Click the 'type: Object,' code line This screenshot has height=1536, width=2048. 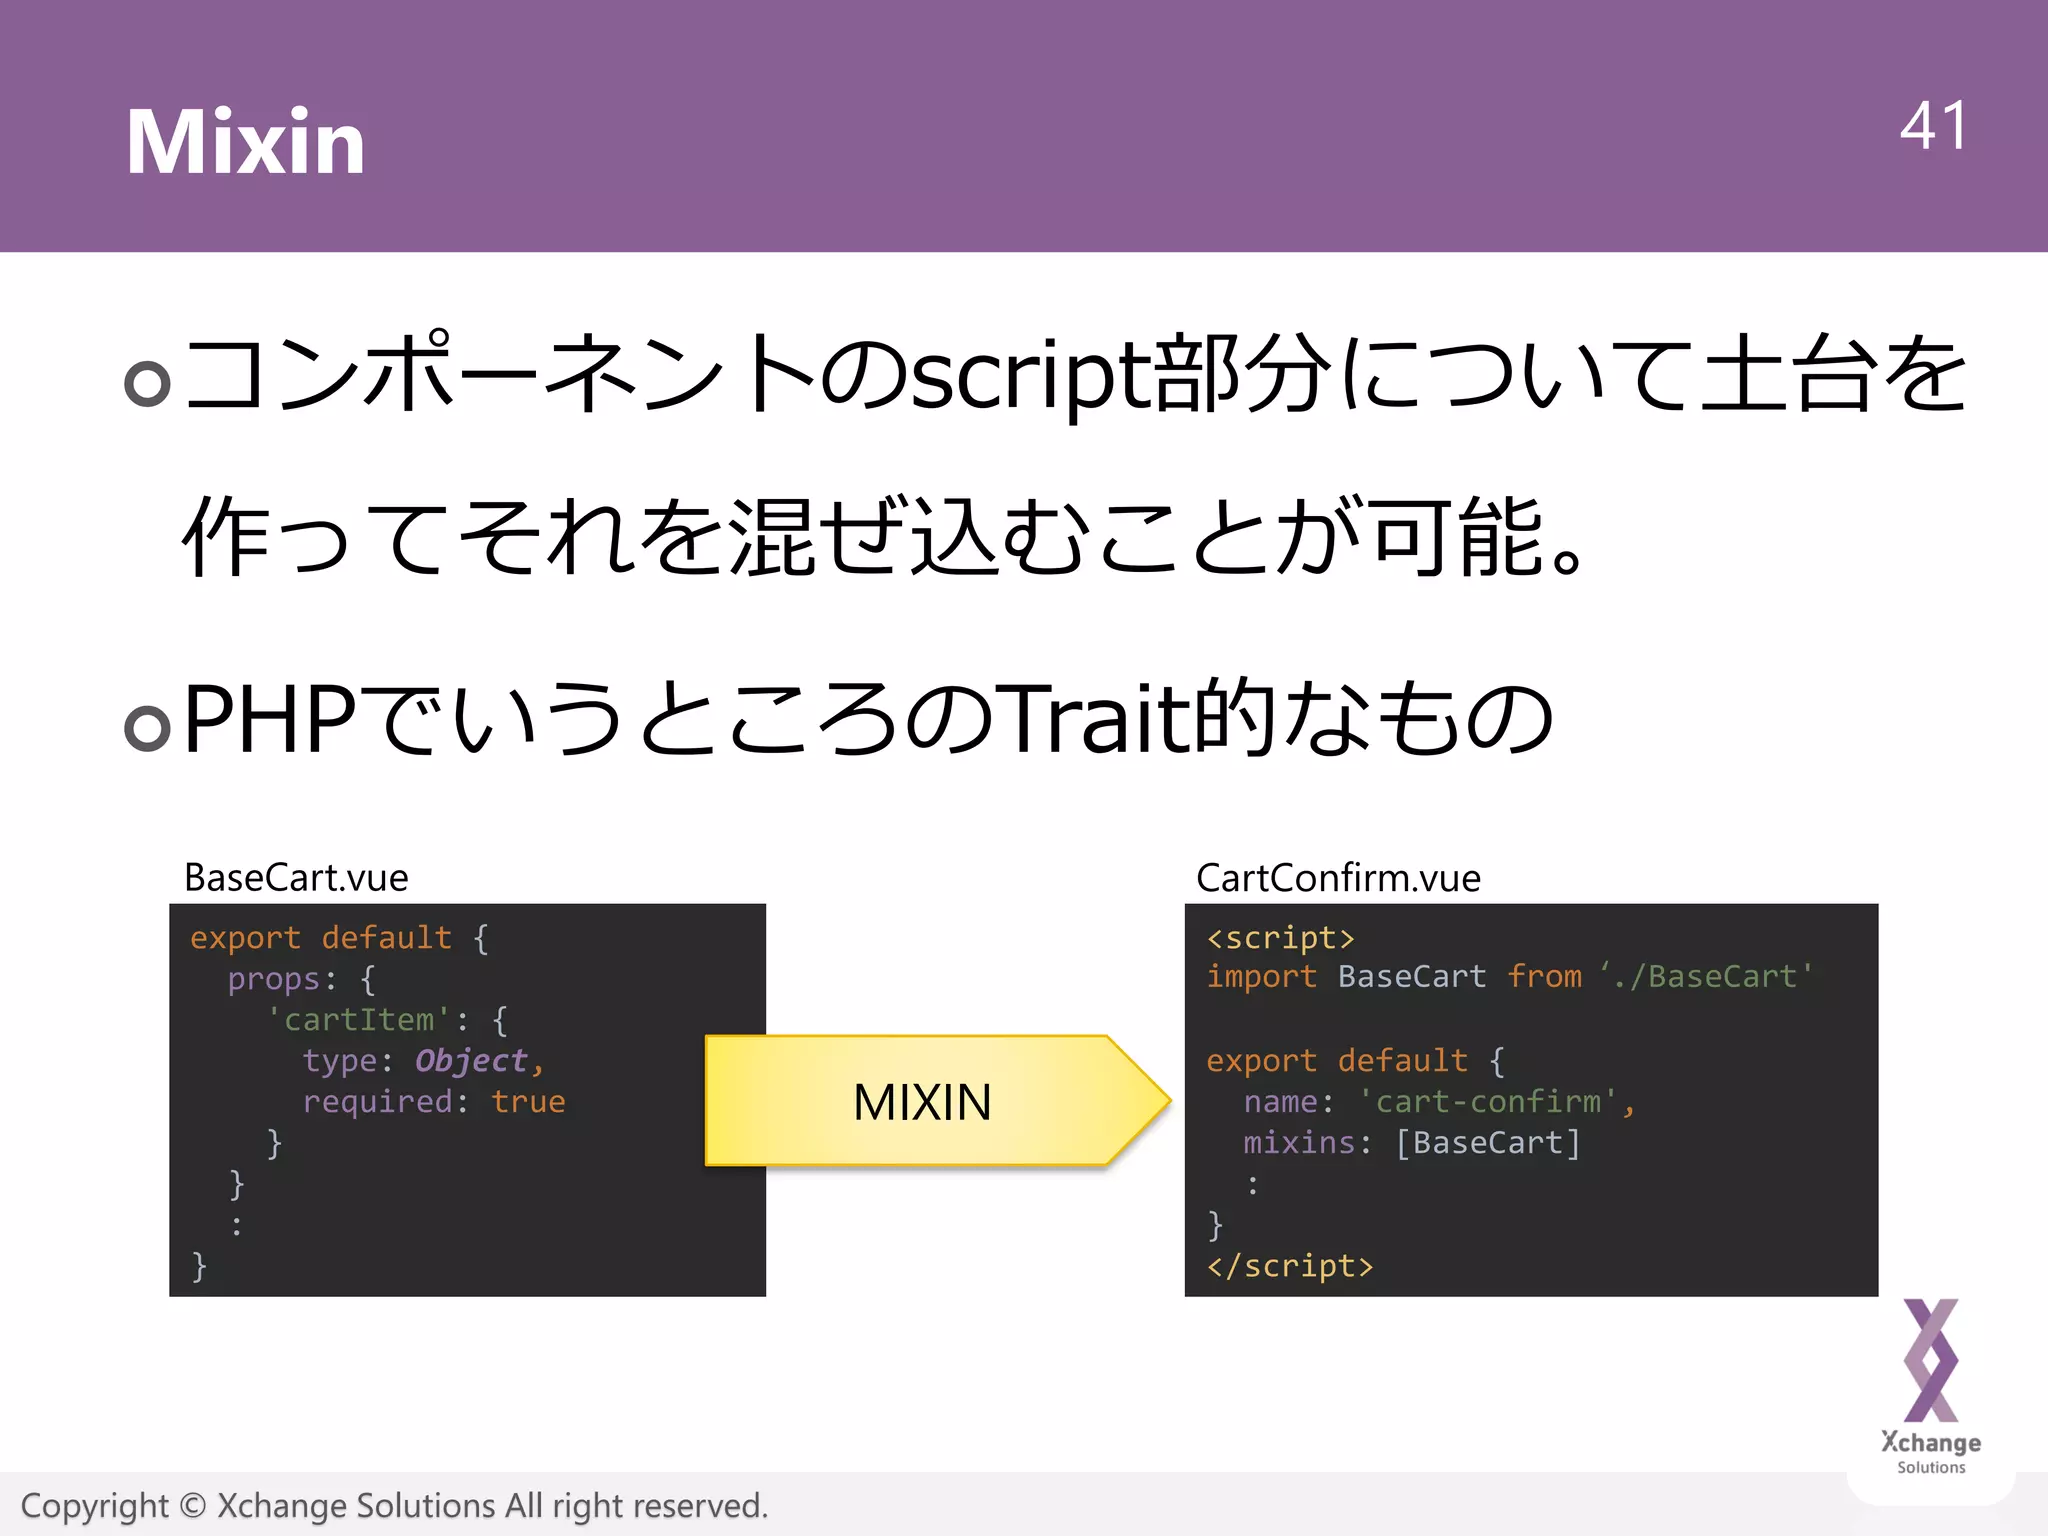[x=423, y=1060]
